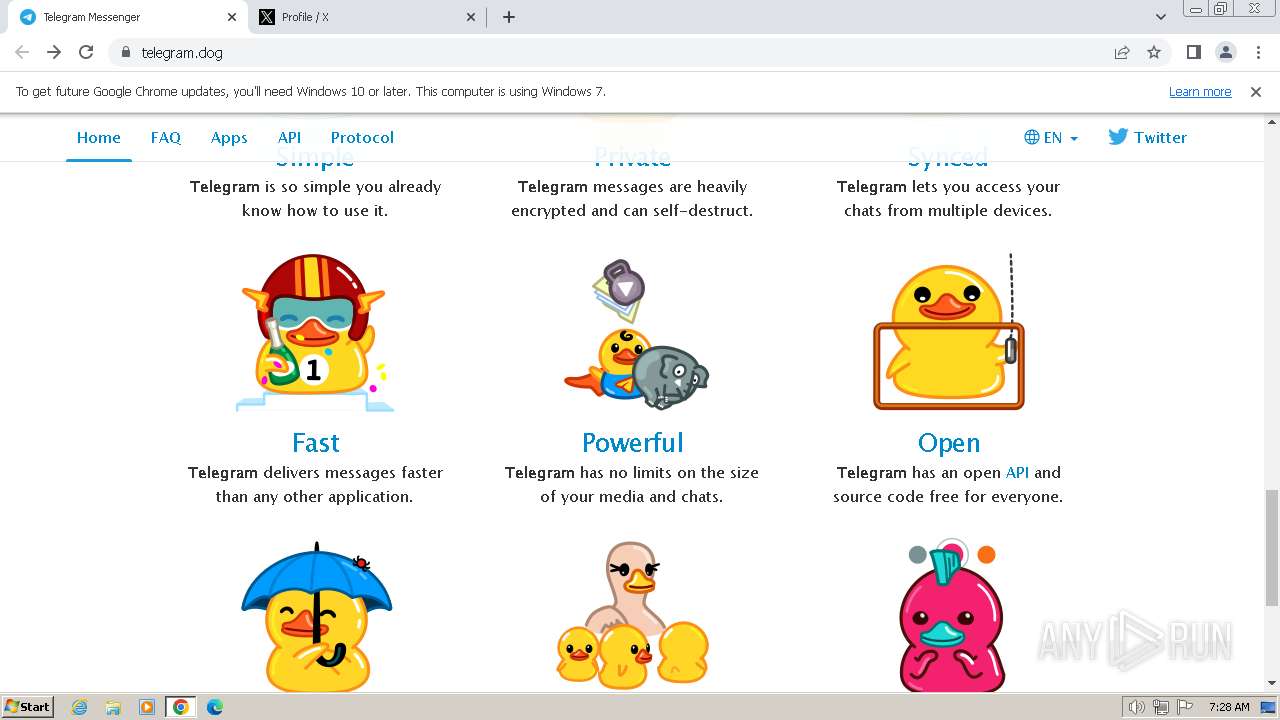1280x720 pixels.
Task: Click the lock icon in address bar
Action: pyautogui.click(x=125, y=53)
